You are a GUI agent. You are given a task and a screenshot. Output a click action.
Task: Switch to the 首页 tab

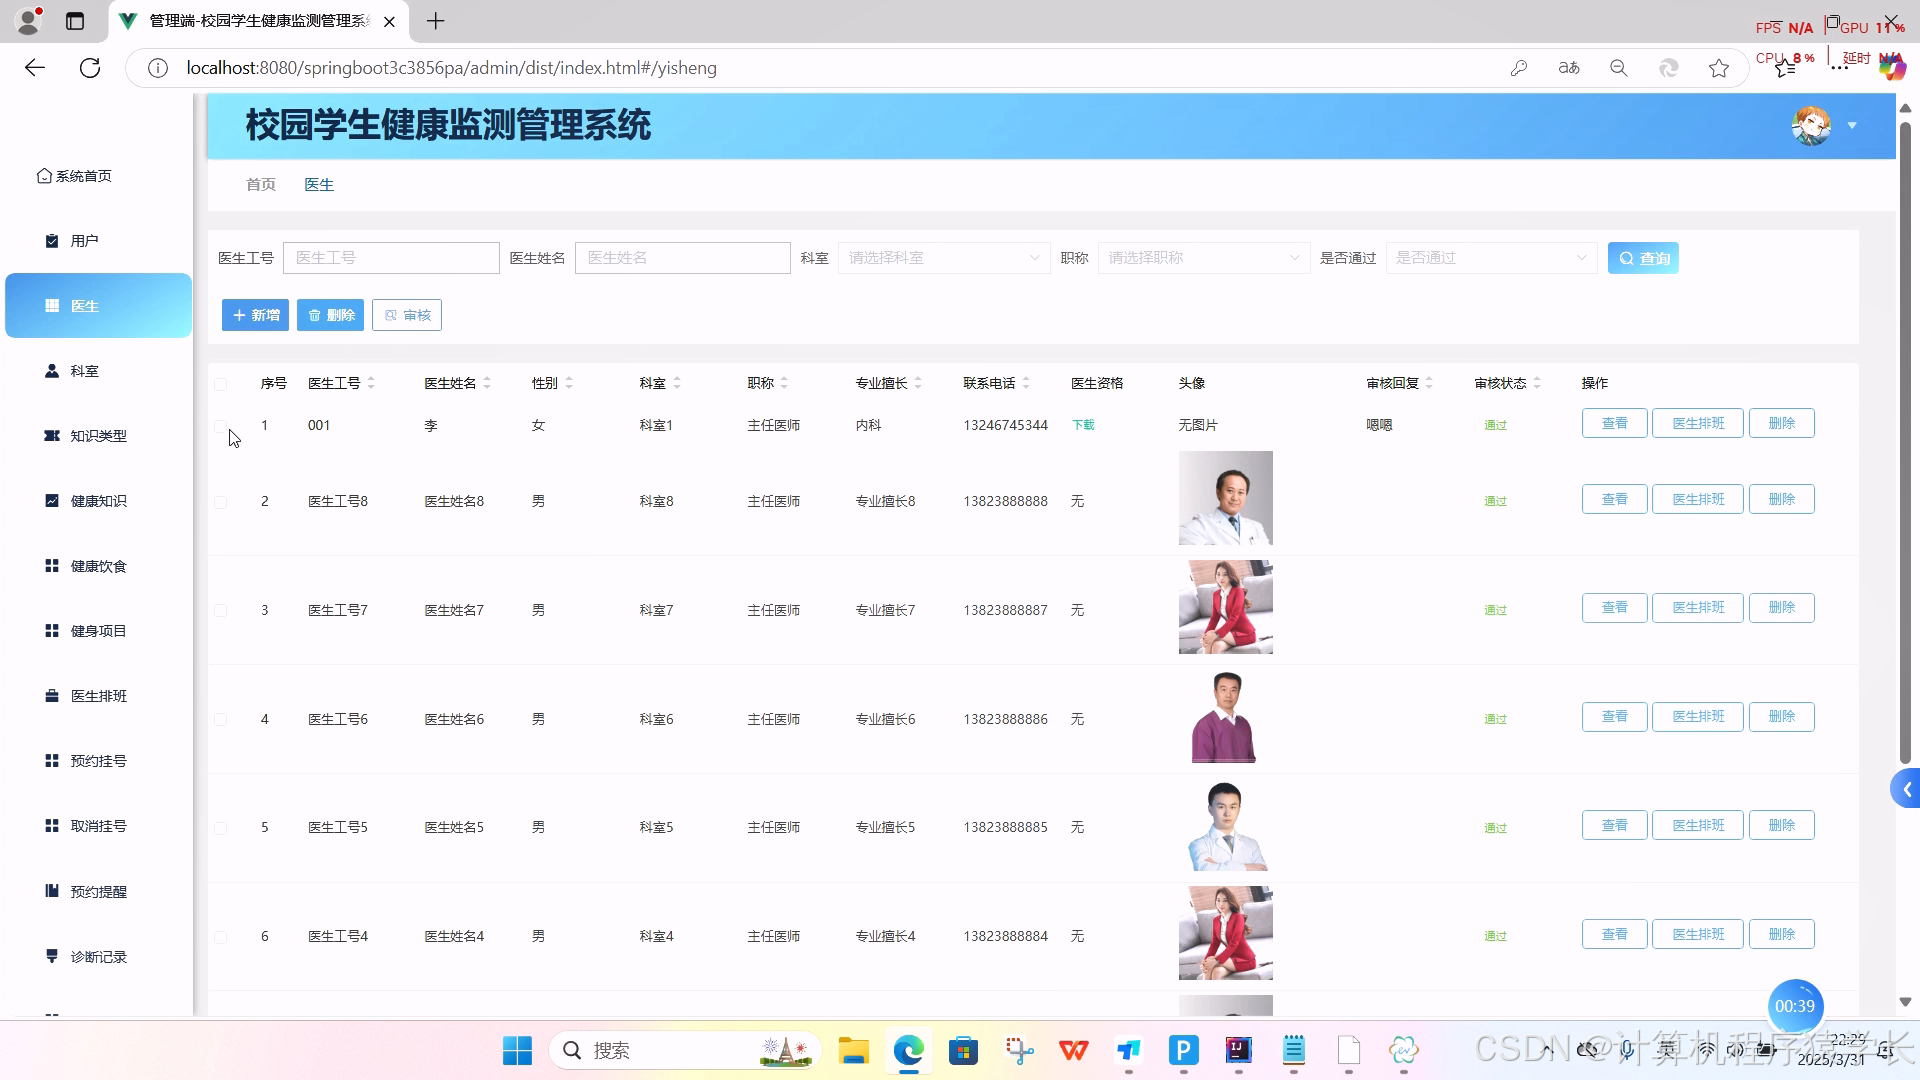point(260,184)
